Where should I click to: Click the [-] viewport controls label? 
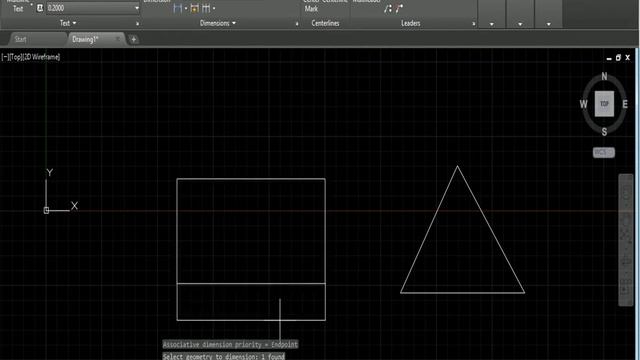(5, 57)
